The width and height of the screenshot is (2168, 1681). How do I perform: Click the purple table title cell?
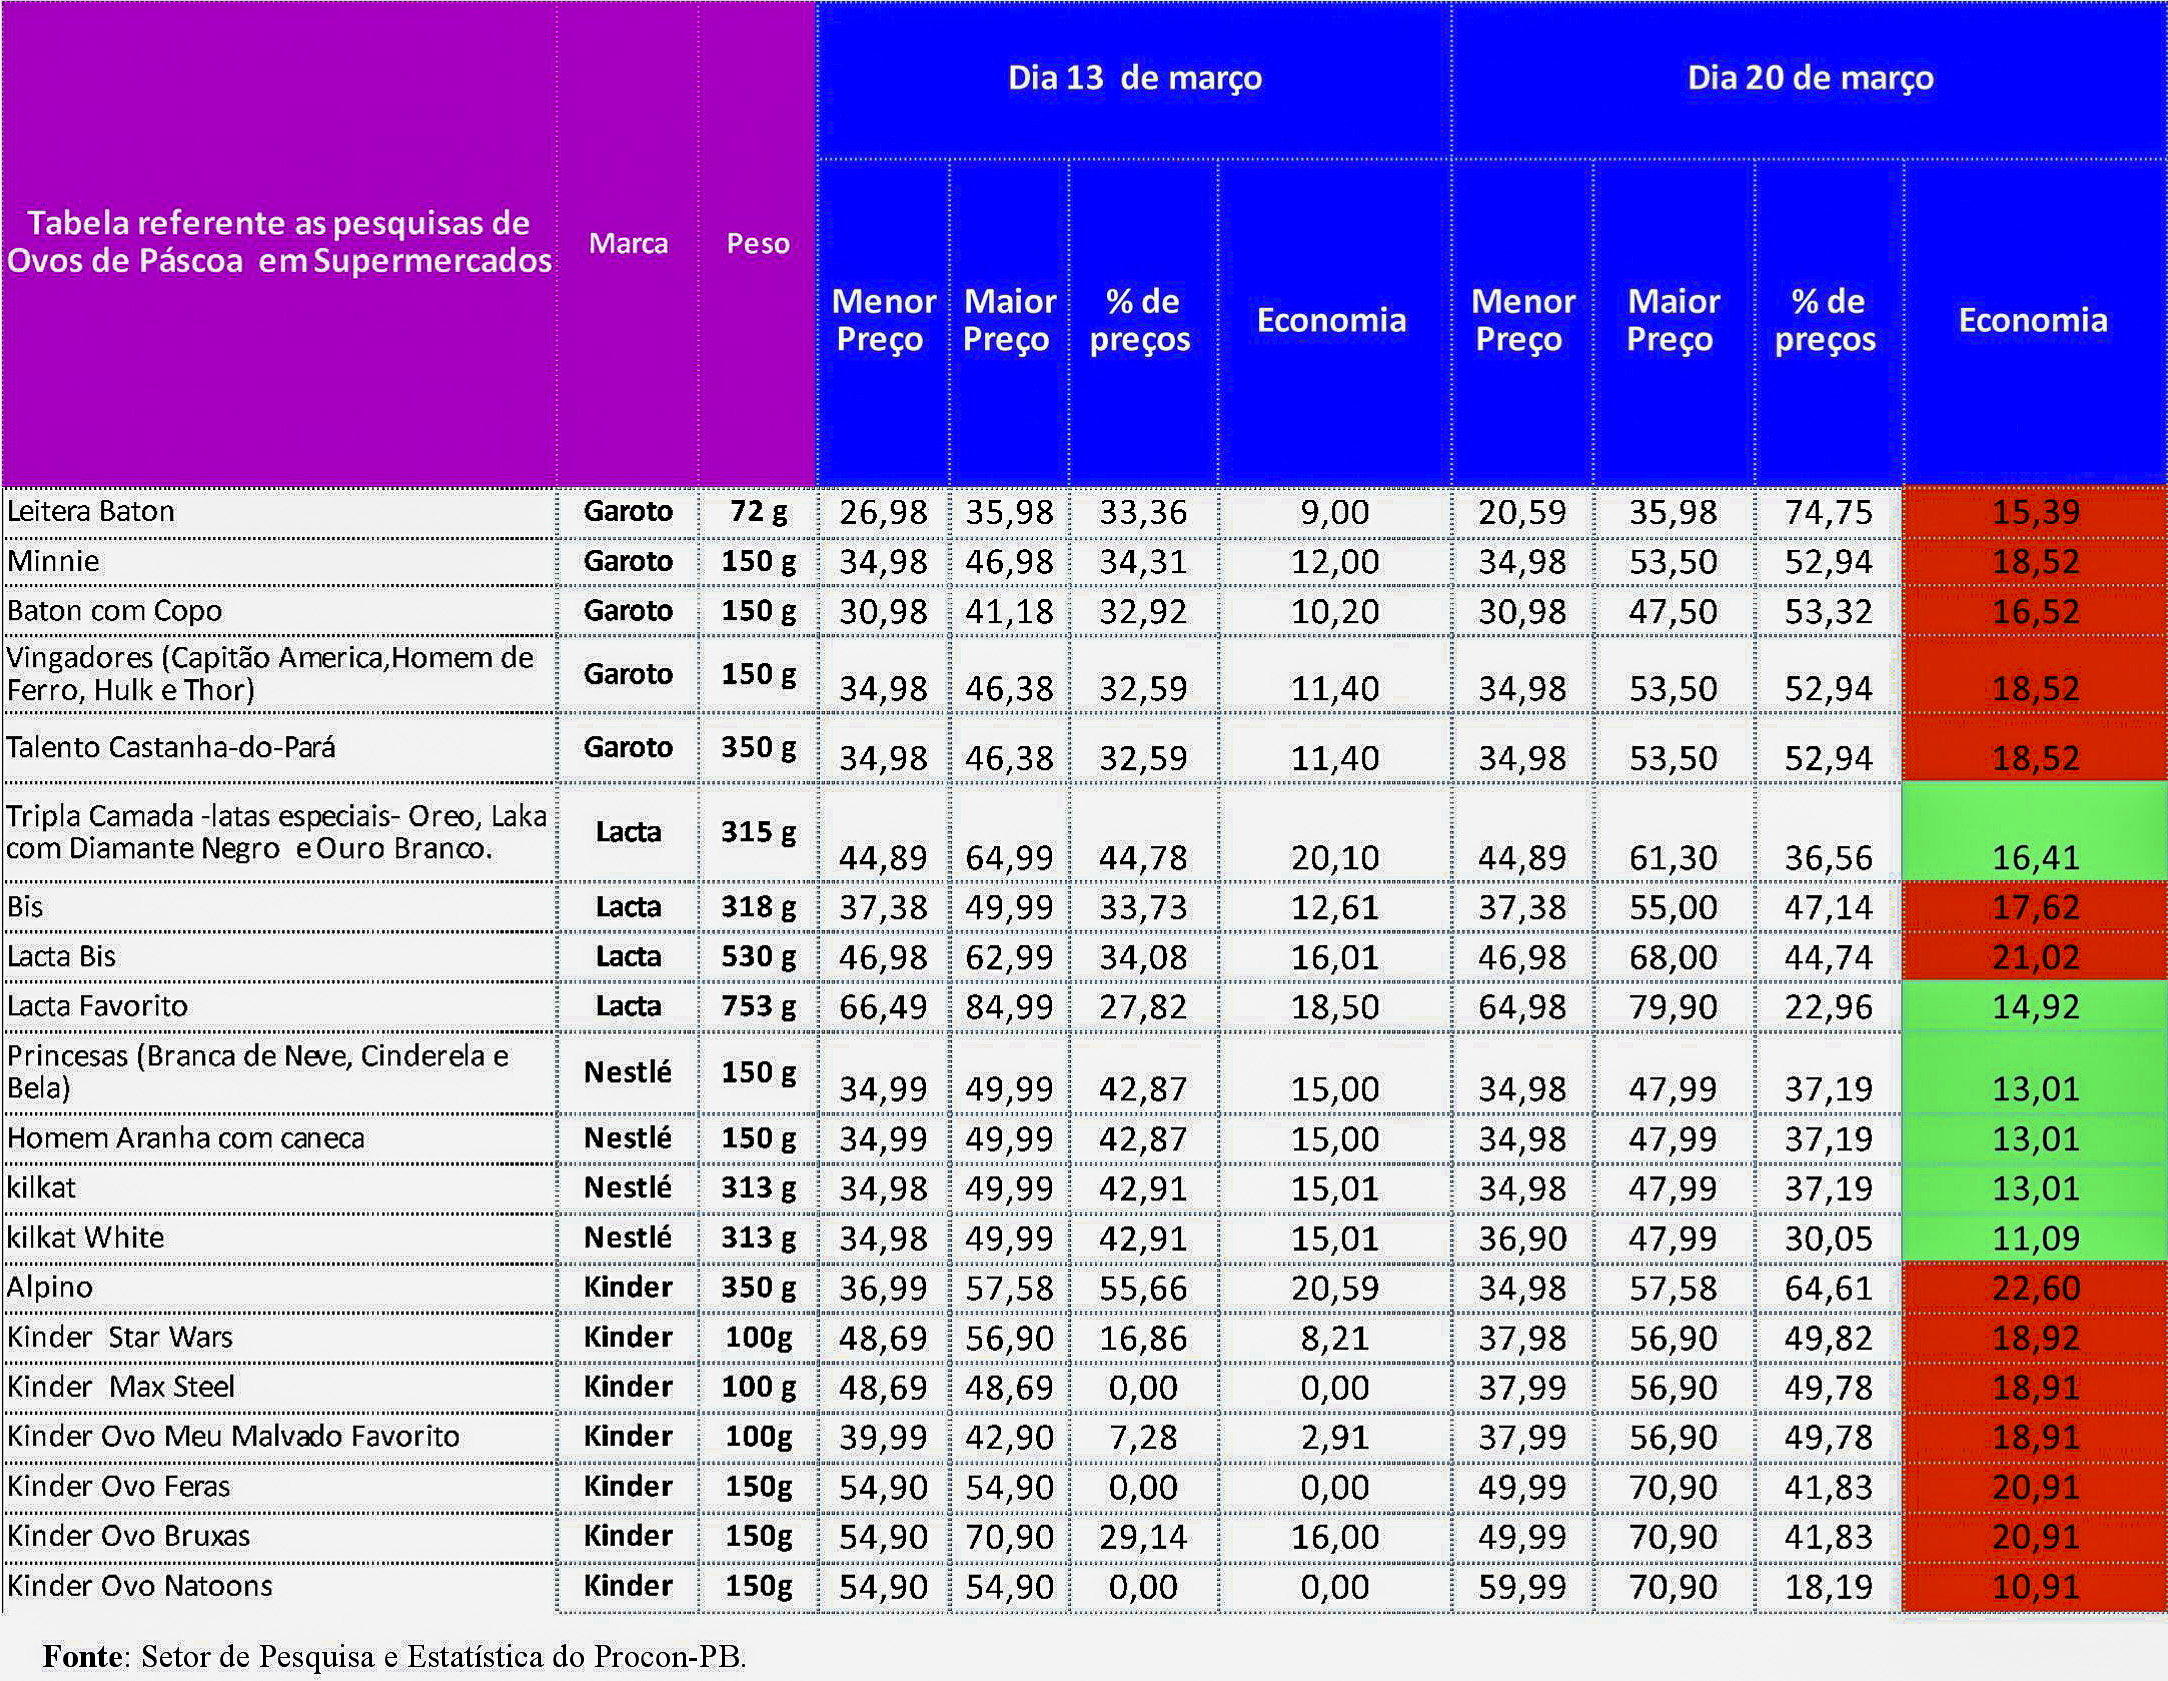(279, 242)
